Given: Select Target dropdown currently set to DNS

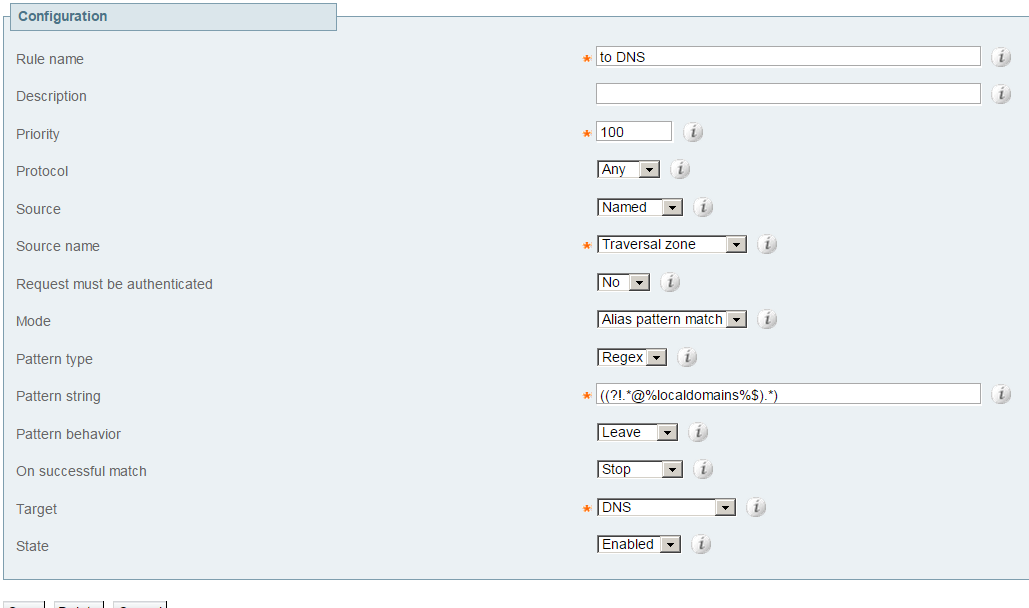Looking at the screenshot, I should tap(666, 507).
